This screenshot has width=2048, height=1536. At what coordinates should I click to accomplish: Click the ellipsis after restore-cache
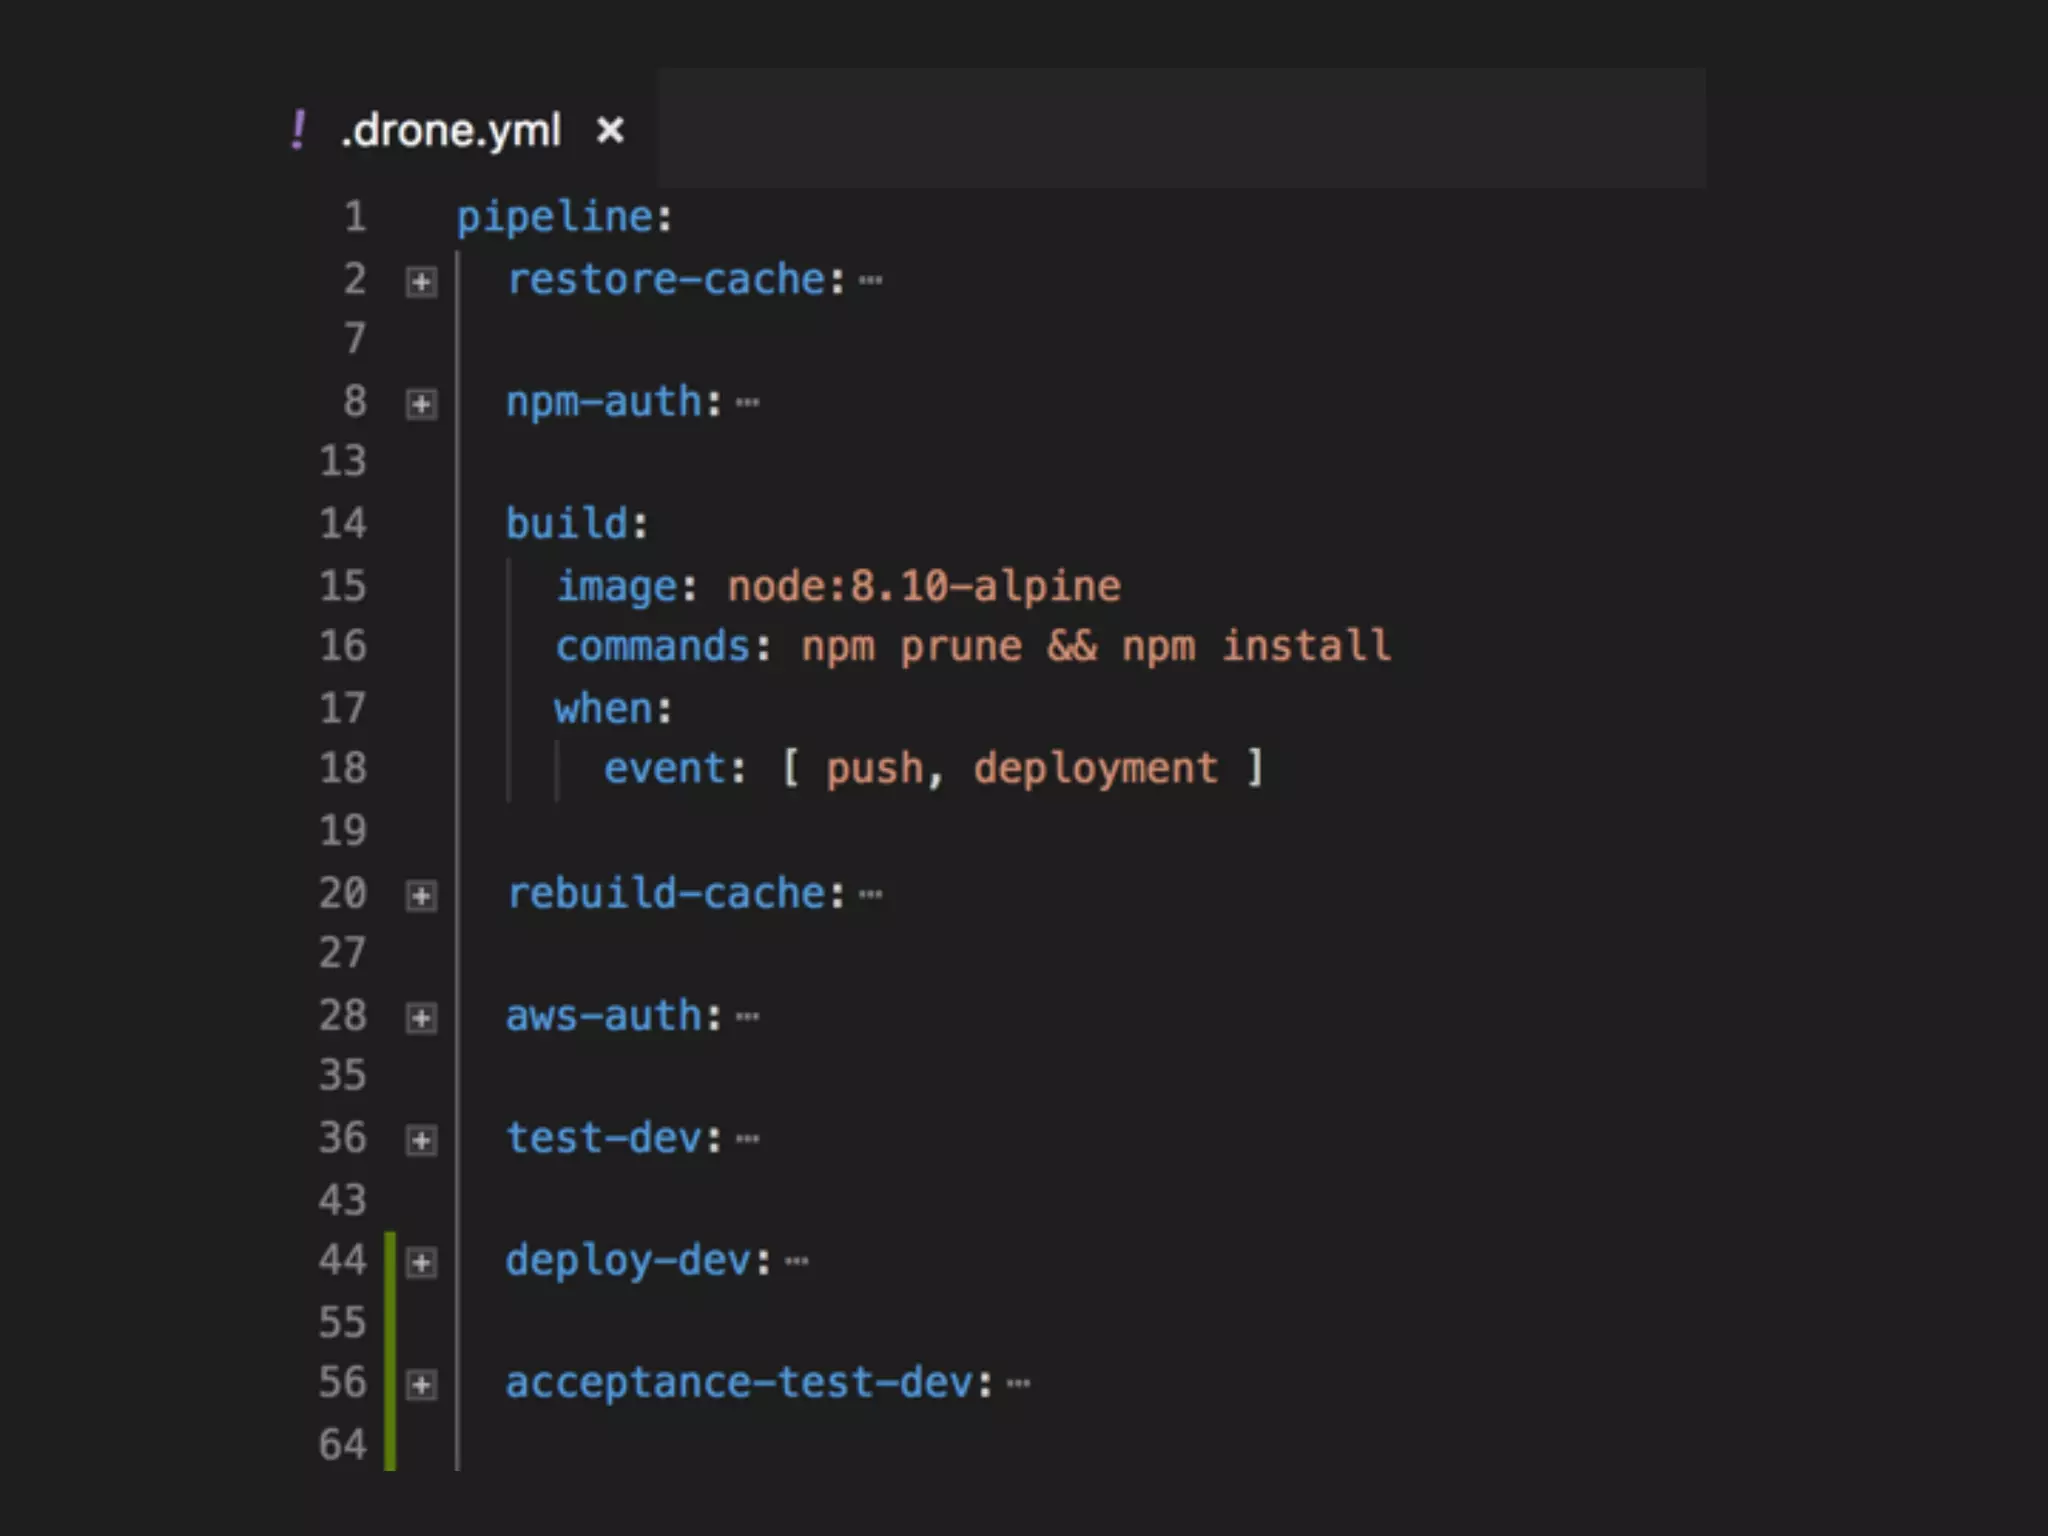tap(870, 281)
